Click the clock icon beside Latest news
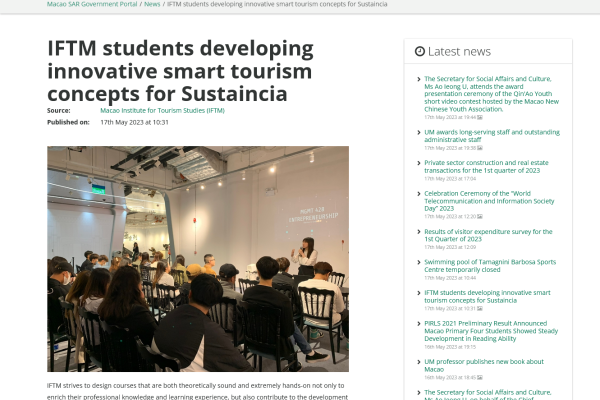Screen dimensions: 600x400 (420, 52)
